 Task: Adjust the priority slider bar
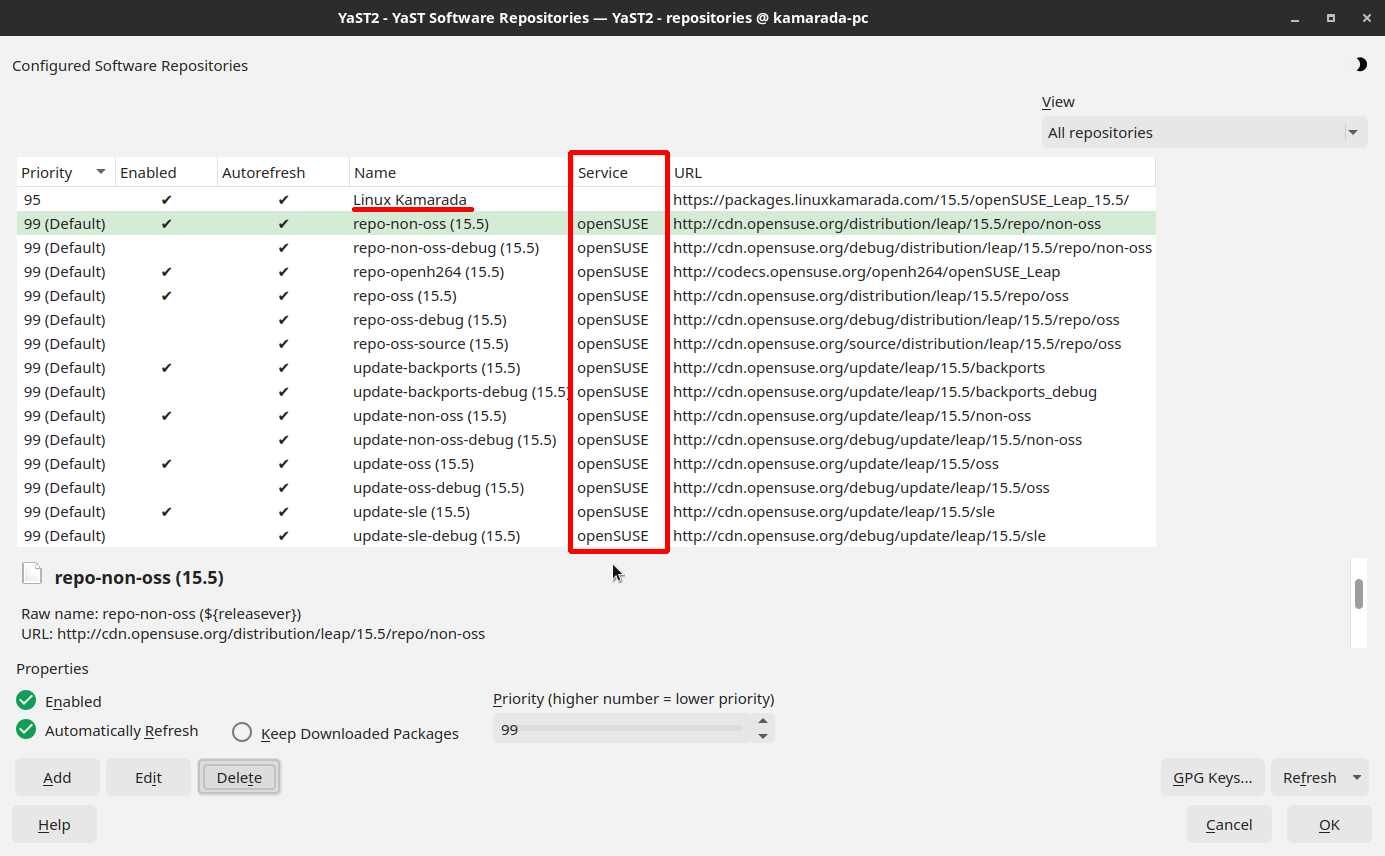[x=632, y=729]
